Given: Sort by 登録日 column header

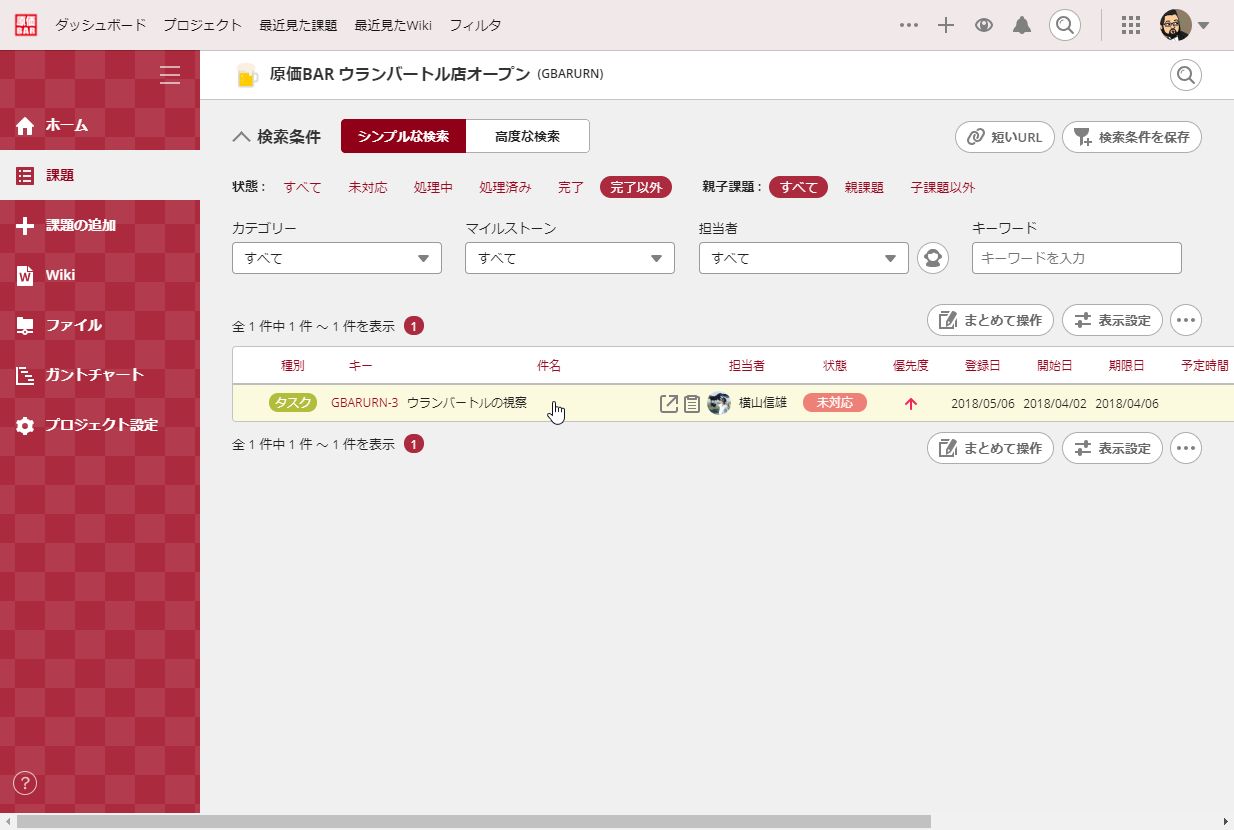Looking at the screenshot, I should [x=982, y=366].
